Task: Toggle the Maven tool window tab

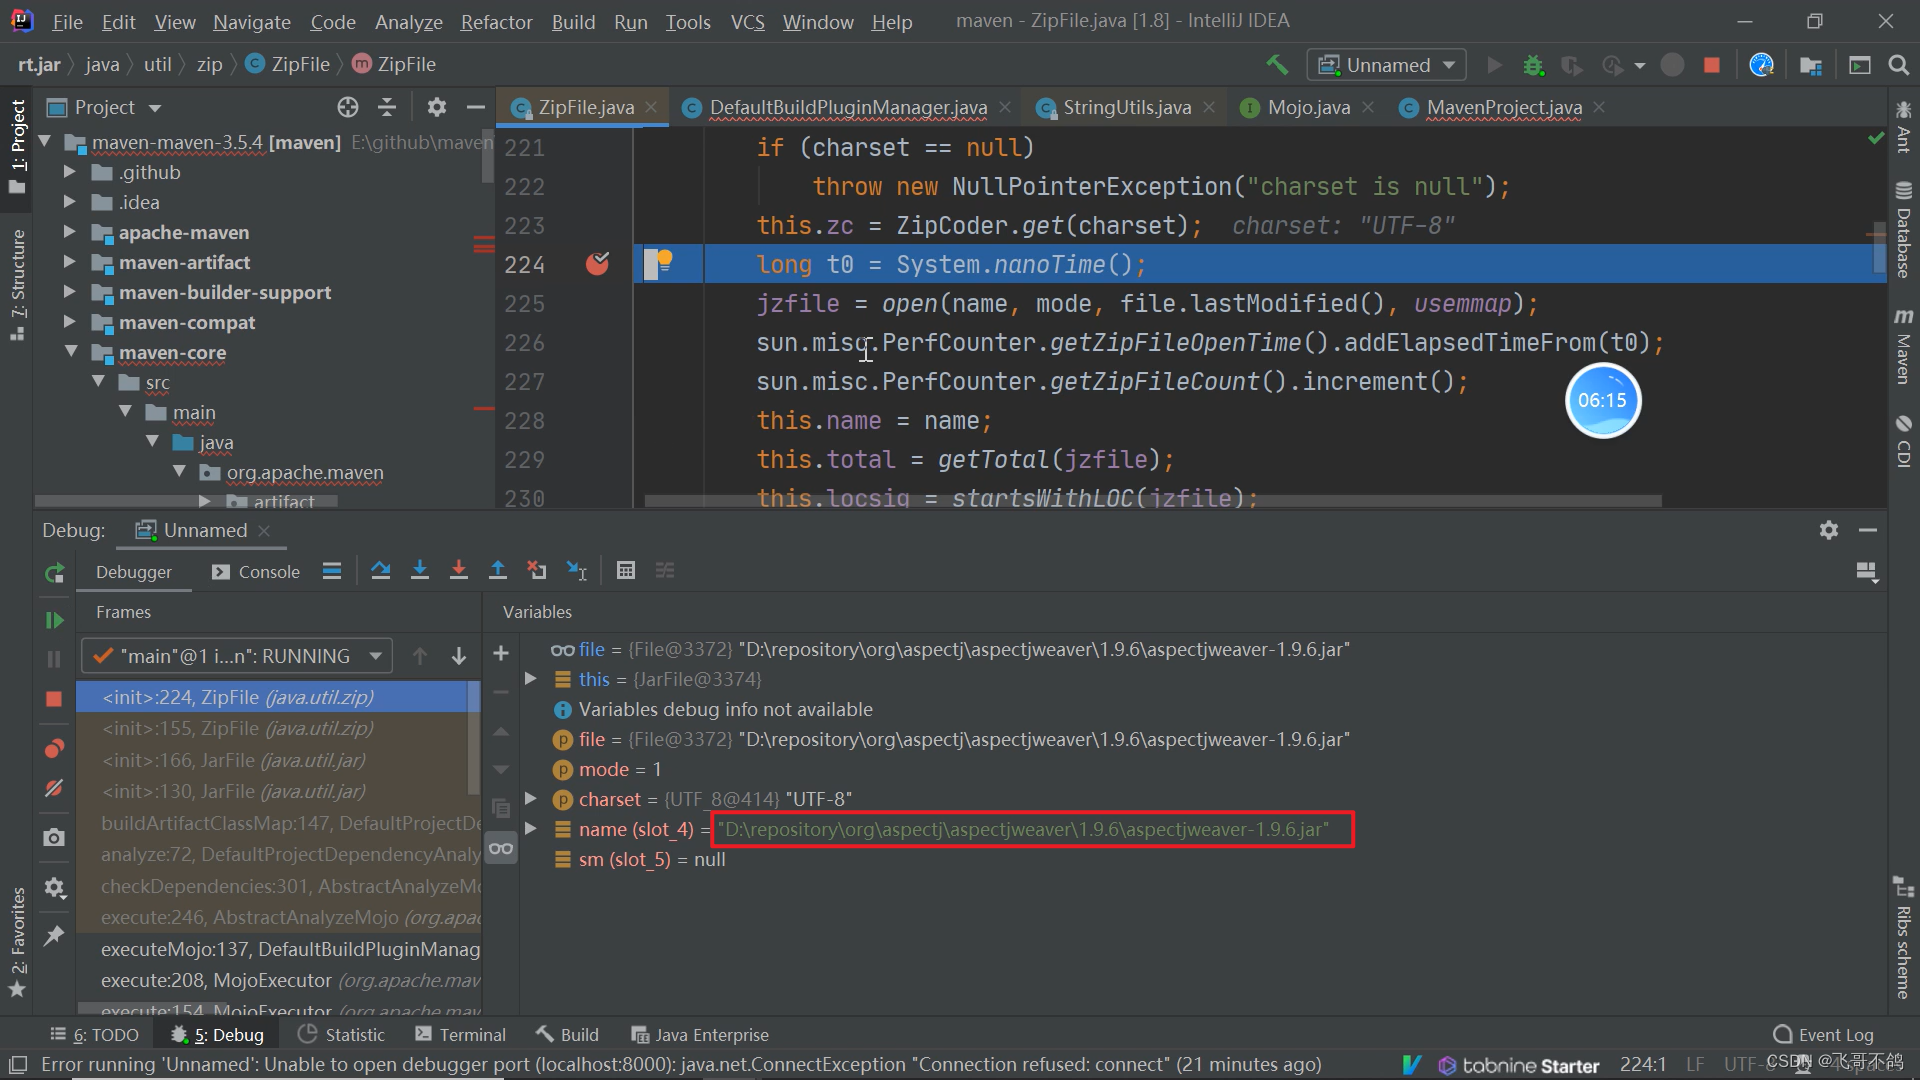Action: 1903,345
